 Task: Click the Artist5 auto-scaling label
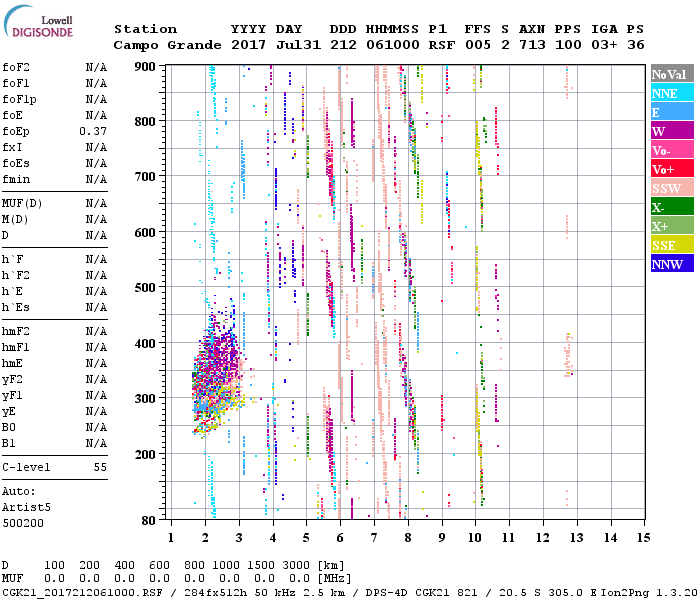pyautogui.click(x=26, y=507)
